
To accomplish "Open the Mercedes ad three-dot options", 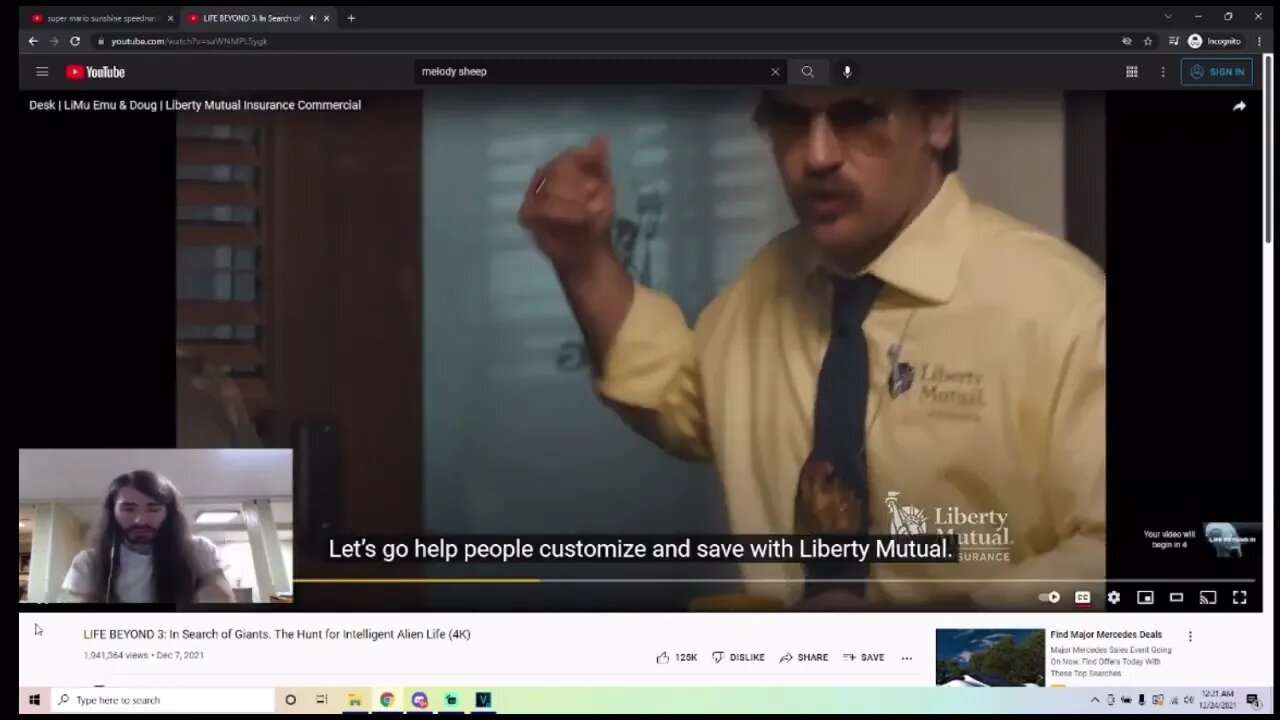I will pos(1190,636).
